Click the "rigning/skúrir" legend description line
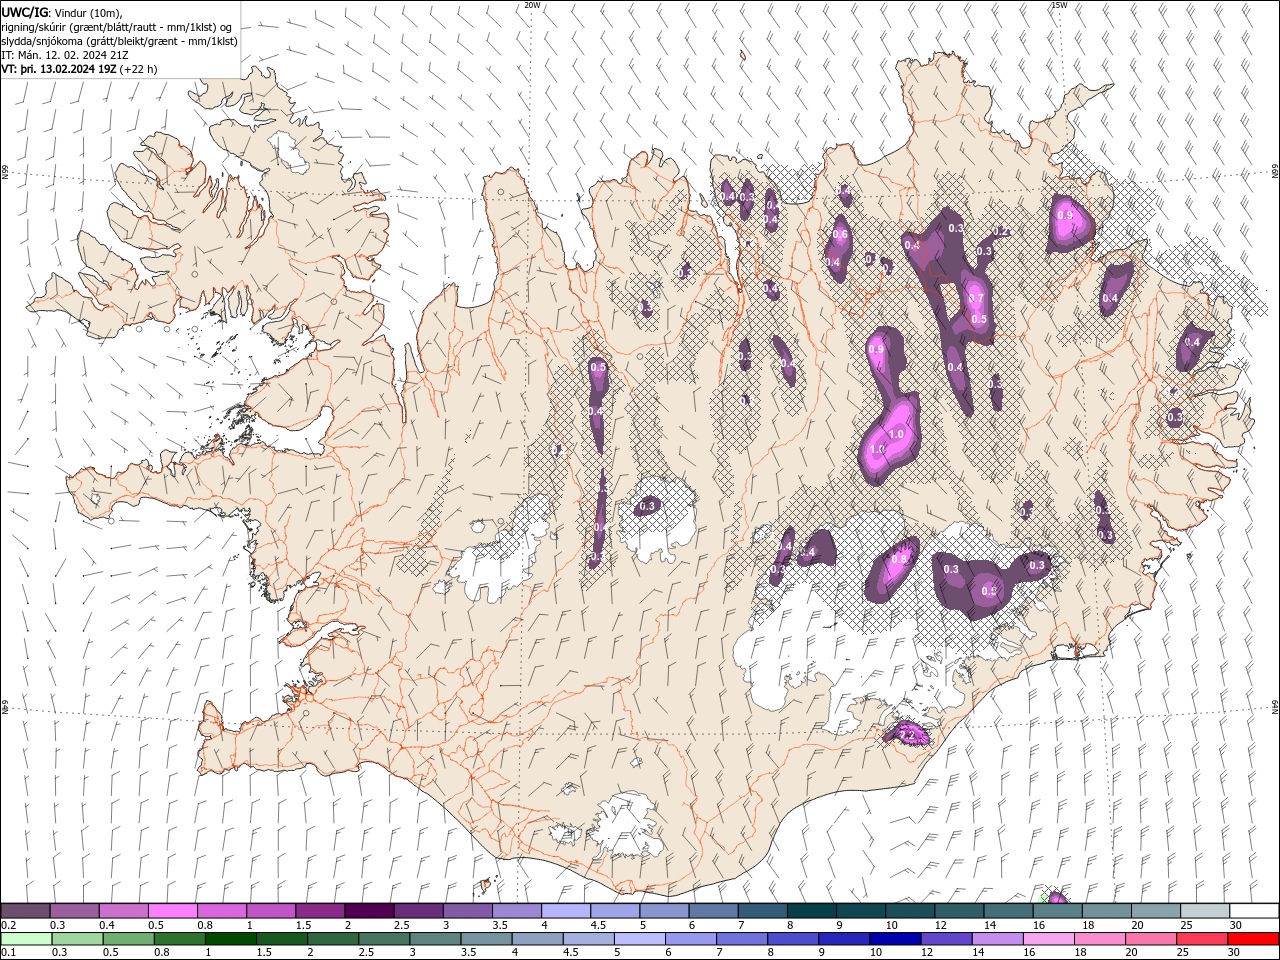Viewport: 1280px width, 960px height. pos(117,27)
